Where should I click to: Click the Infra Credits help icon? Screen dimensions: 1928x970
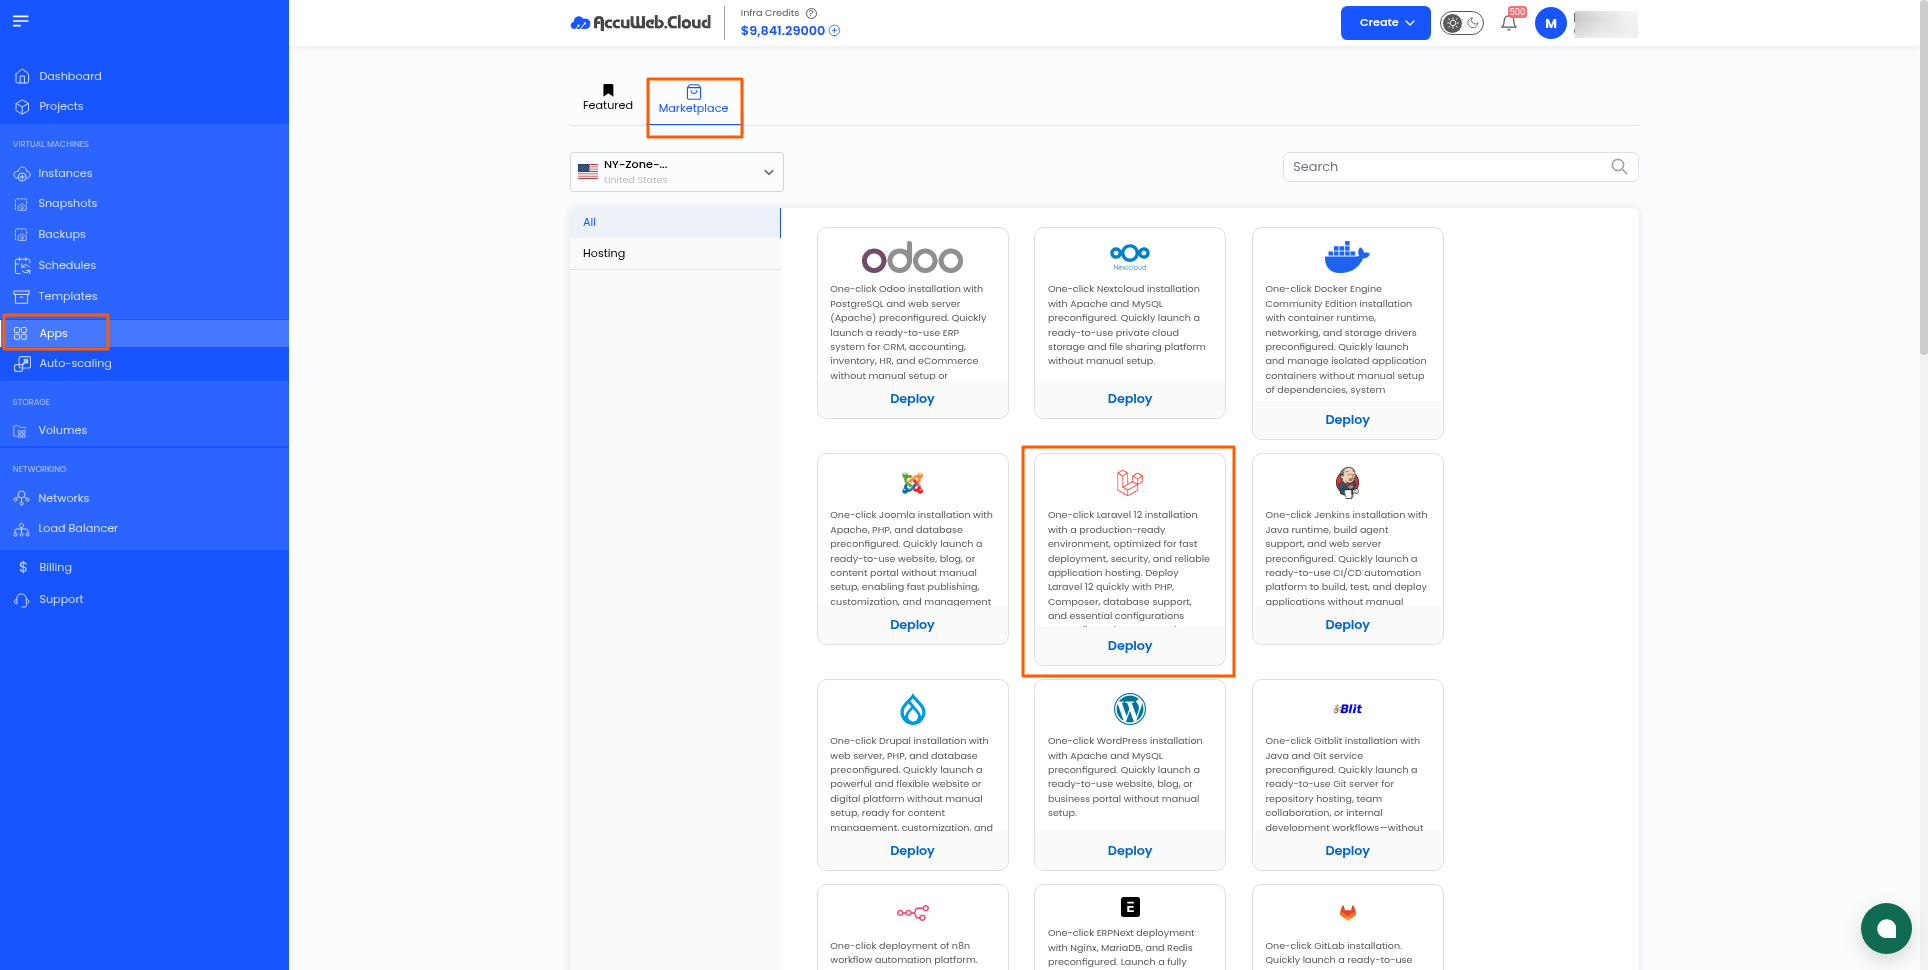[x=811, y=13]
